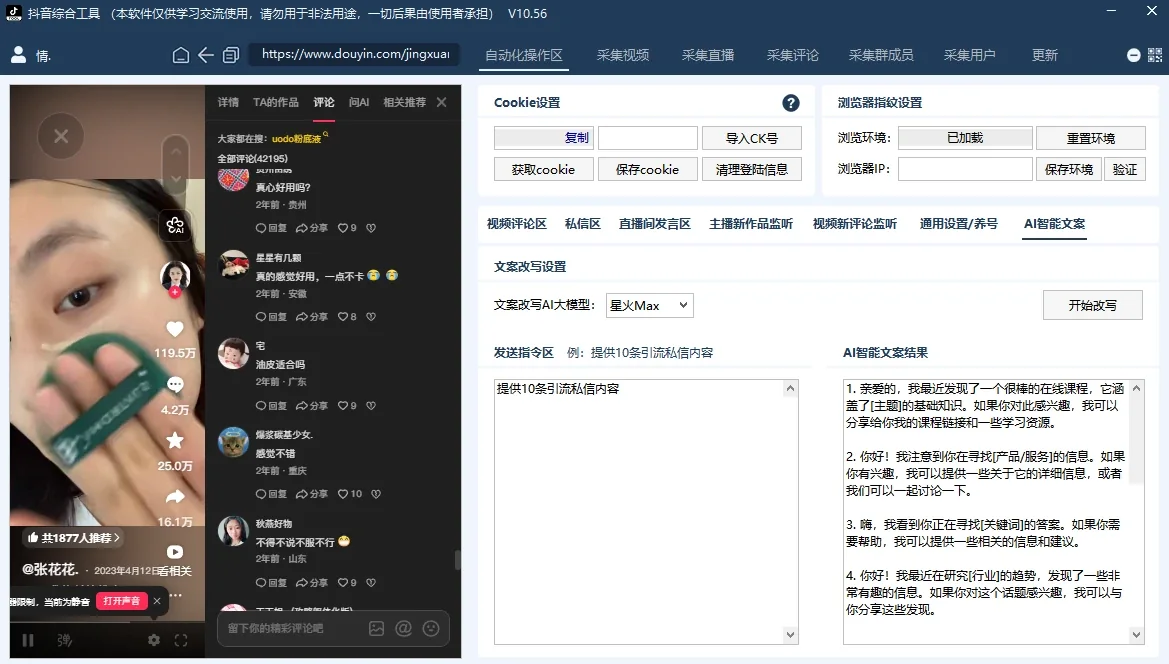Select the 采集评论 tab
The width and height of the screenshot is (1169, 664).
(793, 55)
